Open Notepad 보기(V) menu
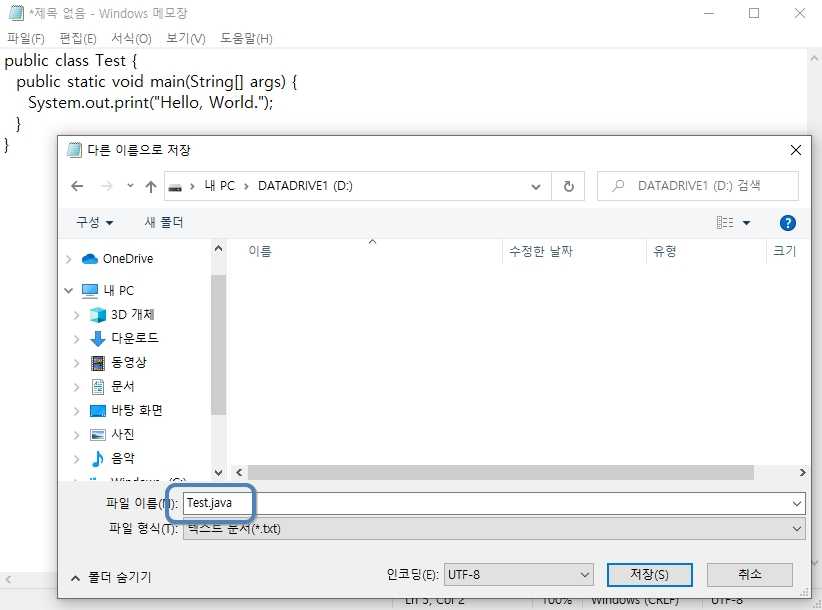Viewport: 822px width, 610px height. [186, 38]
